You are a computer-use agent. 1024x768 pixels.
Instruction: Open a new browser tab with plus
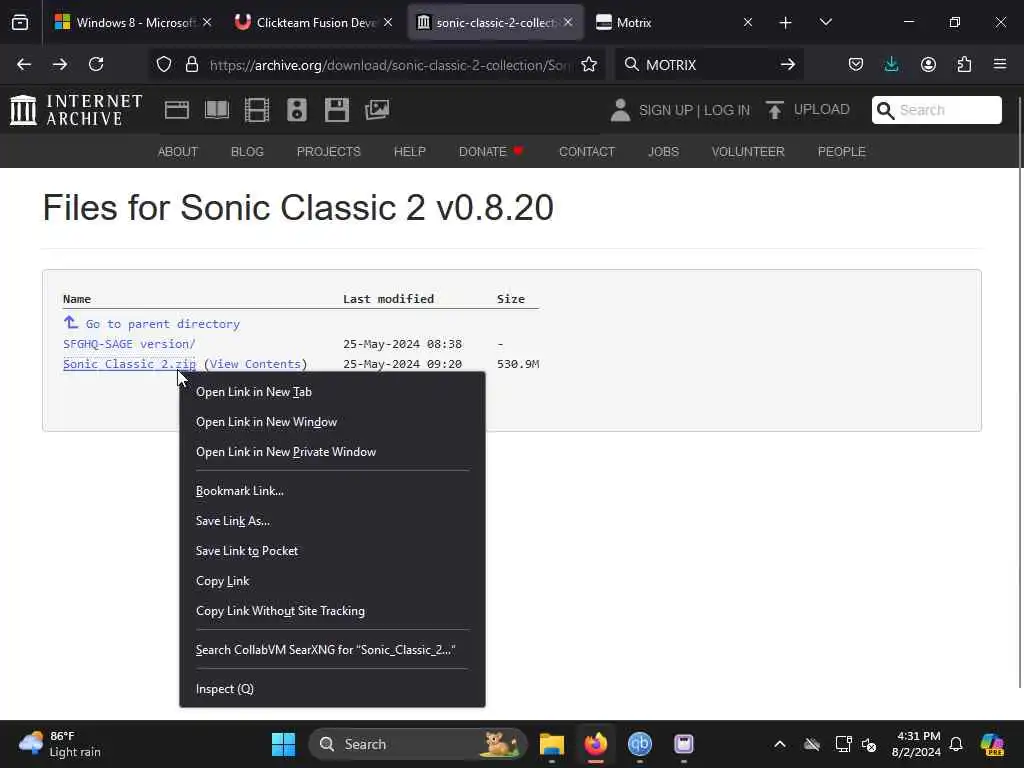(785, 23)
